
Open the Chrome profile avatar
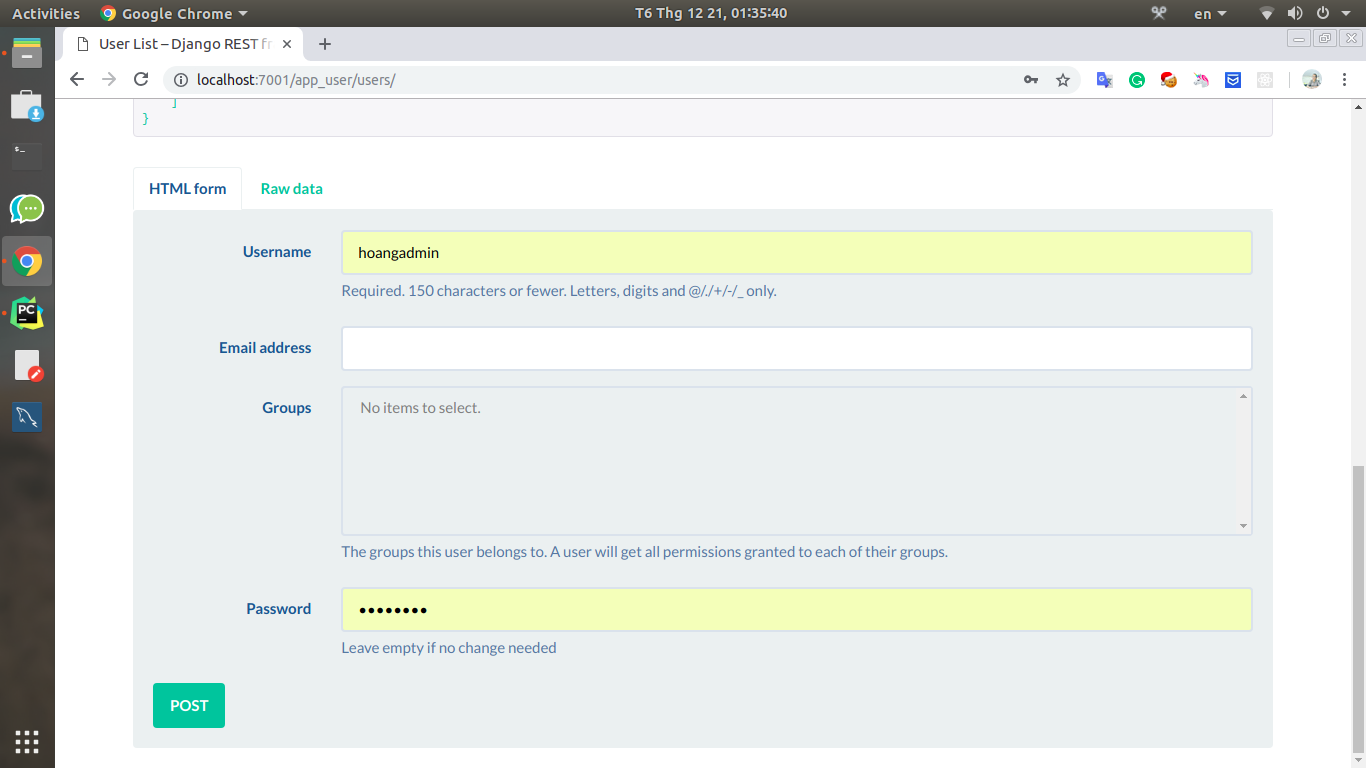tap(1312, 80)
